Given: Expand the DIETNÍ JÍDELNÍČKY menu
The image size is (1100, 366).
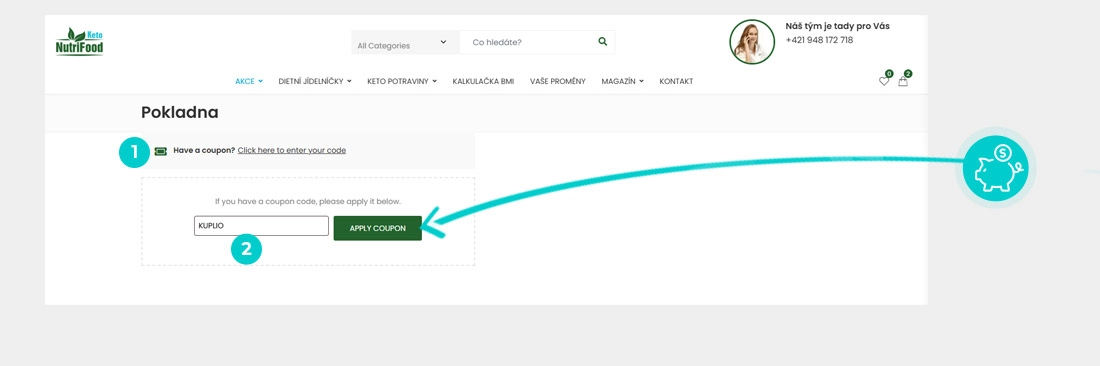Looking at the screenshot, I should 315,81.
